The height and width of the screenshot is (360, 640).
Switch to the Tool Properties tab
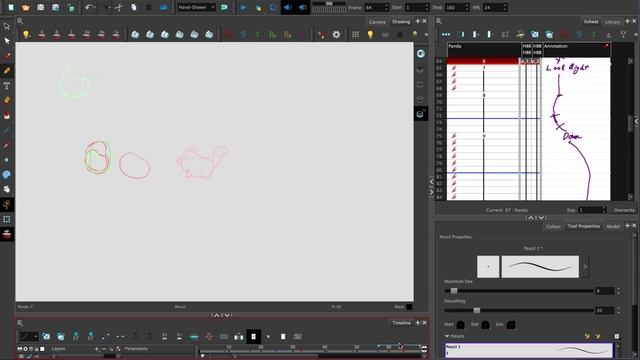click(583, 227)
